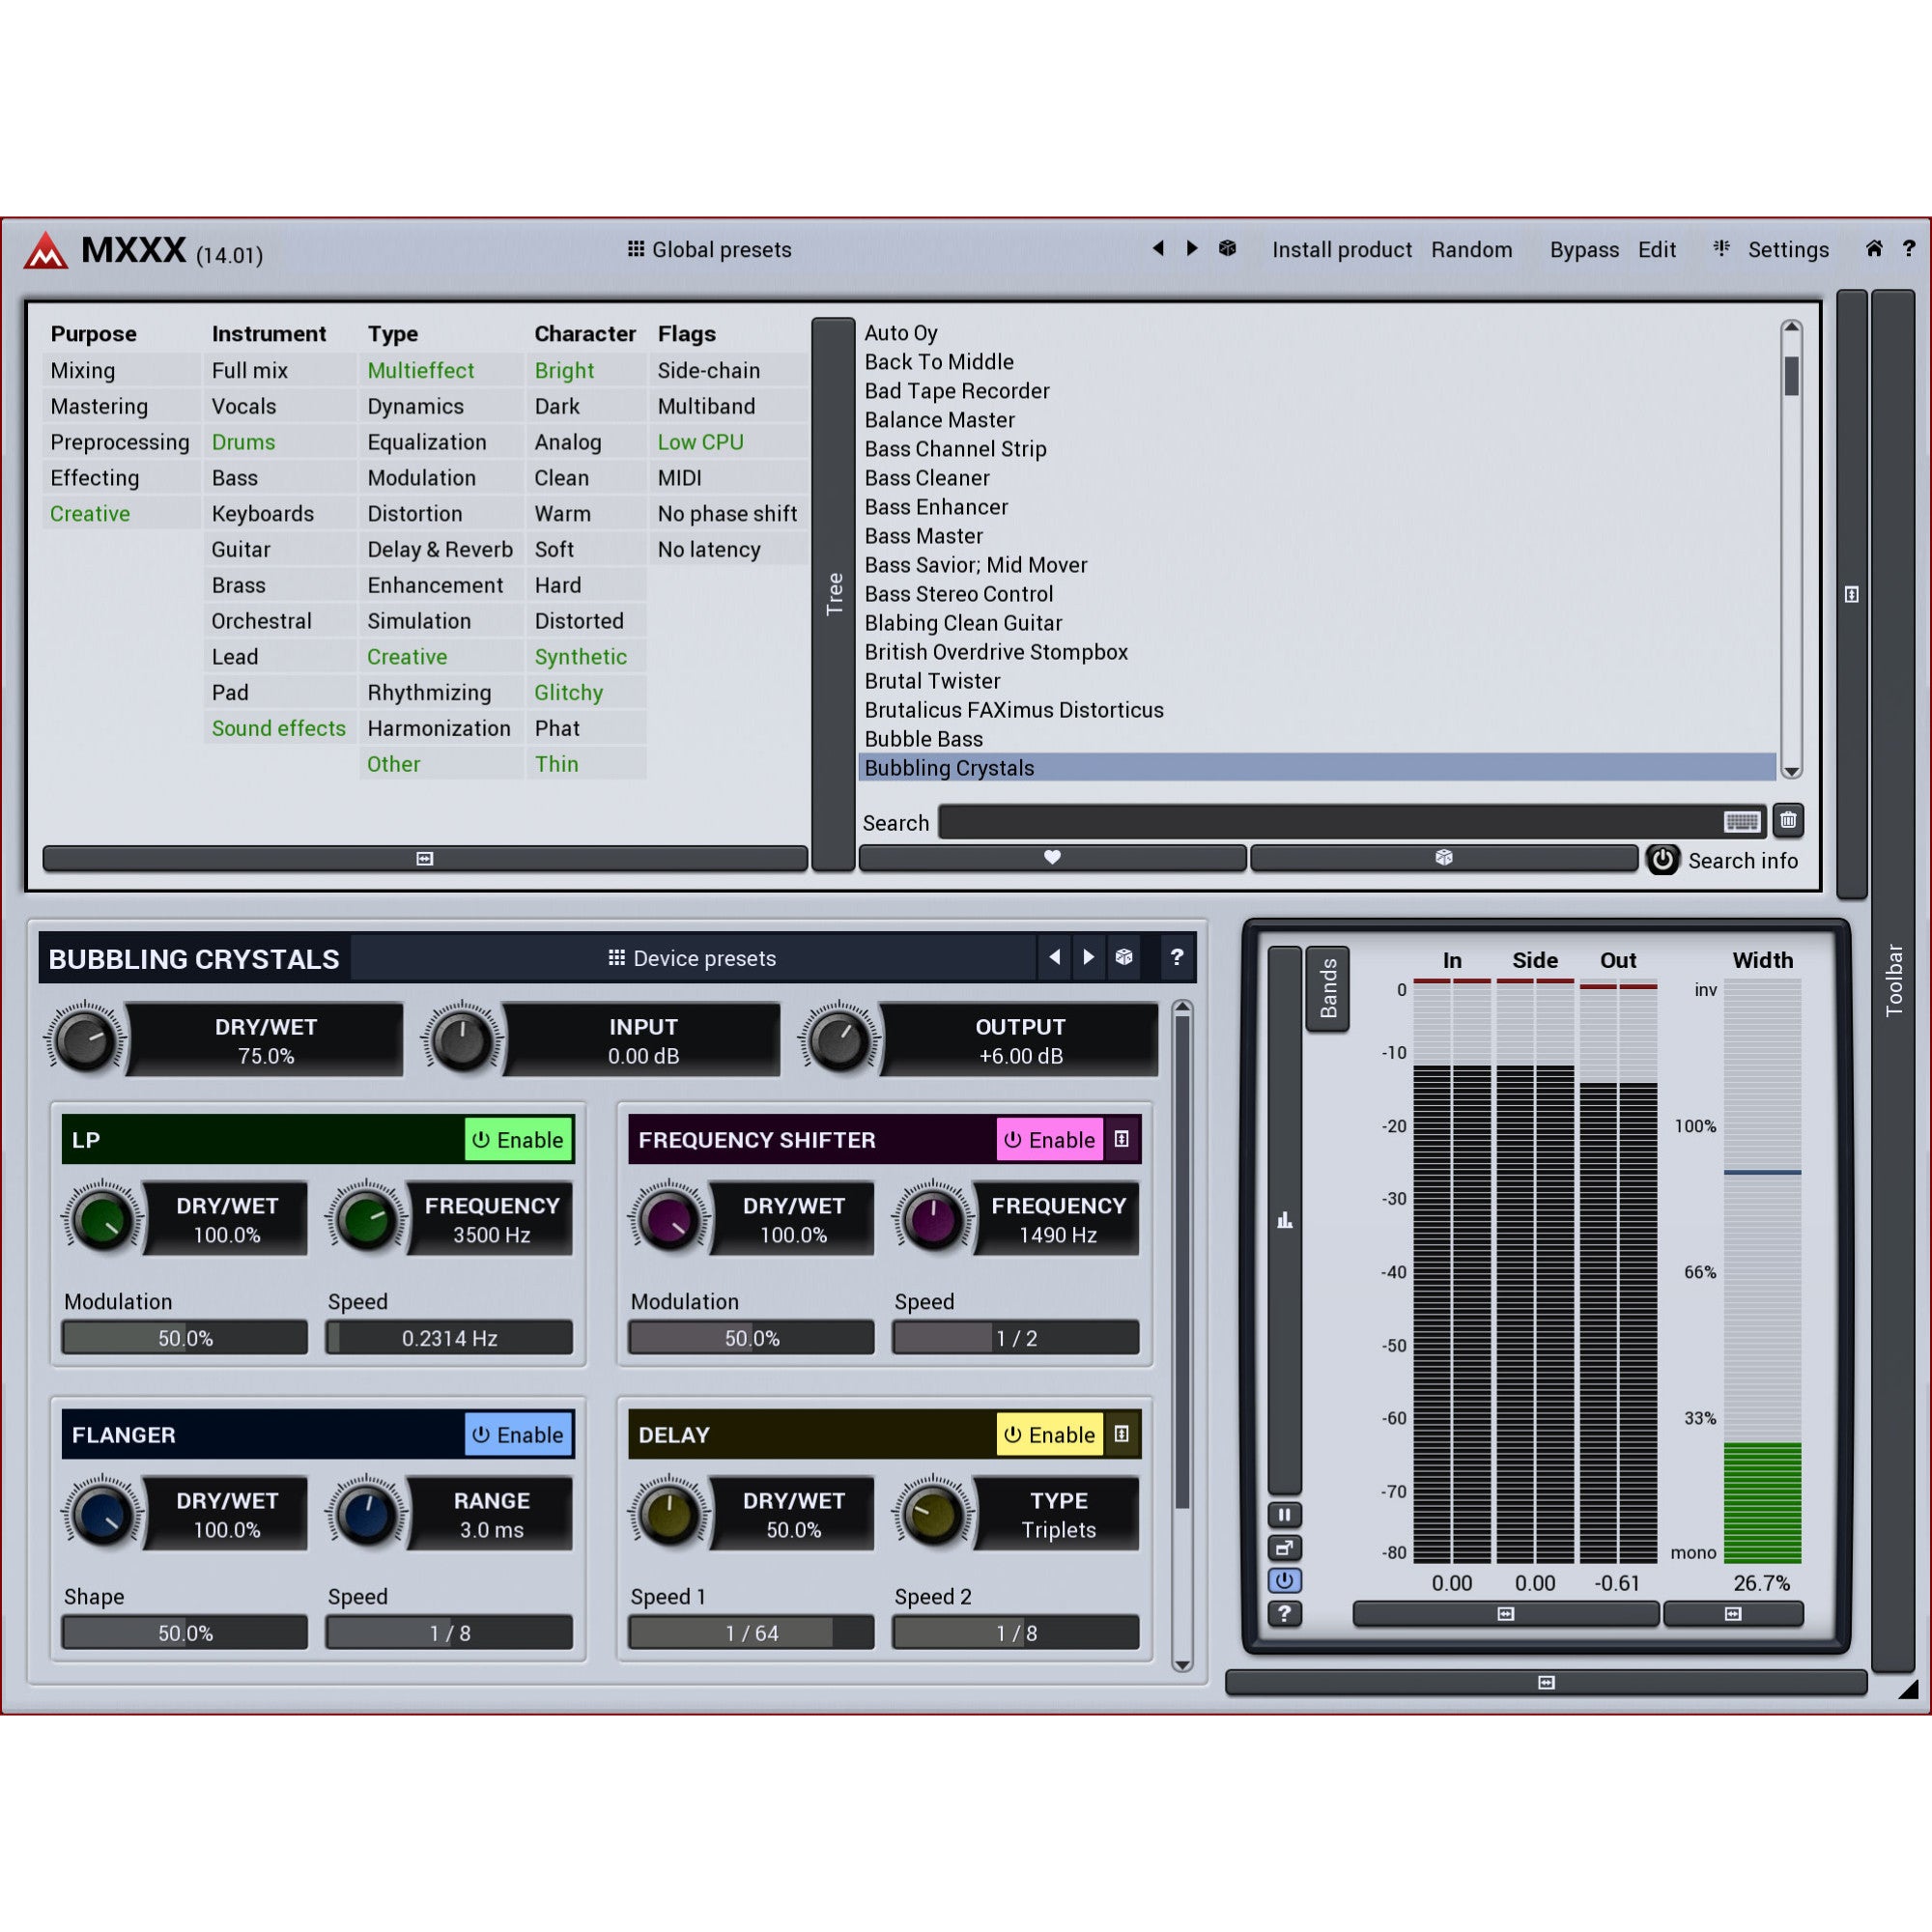Click next device preset arrow
Screen dimensions: 1932x1932
click(x=1088, y=957)
